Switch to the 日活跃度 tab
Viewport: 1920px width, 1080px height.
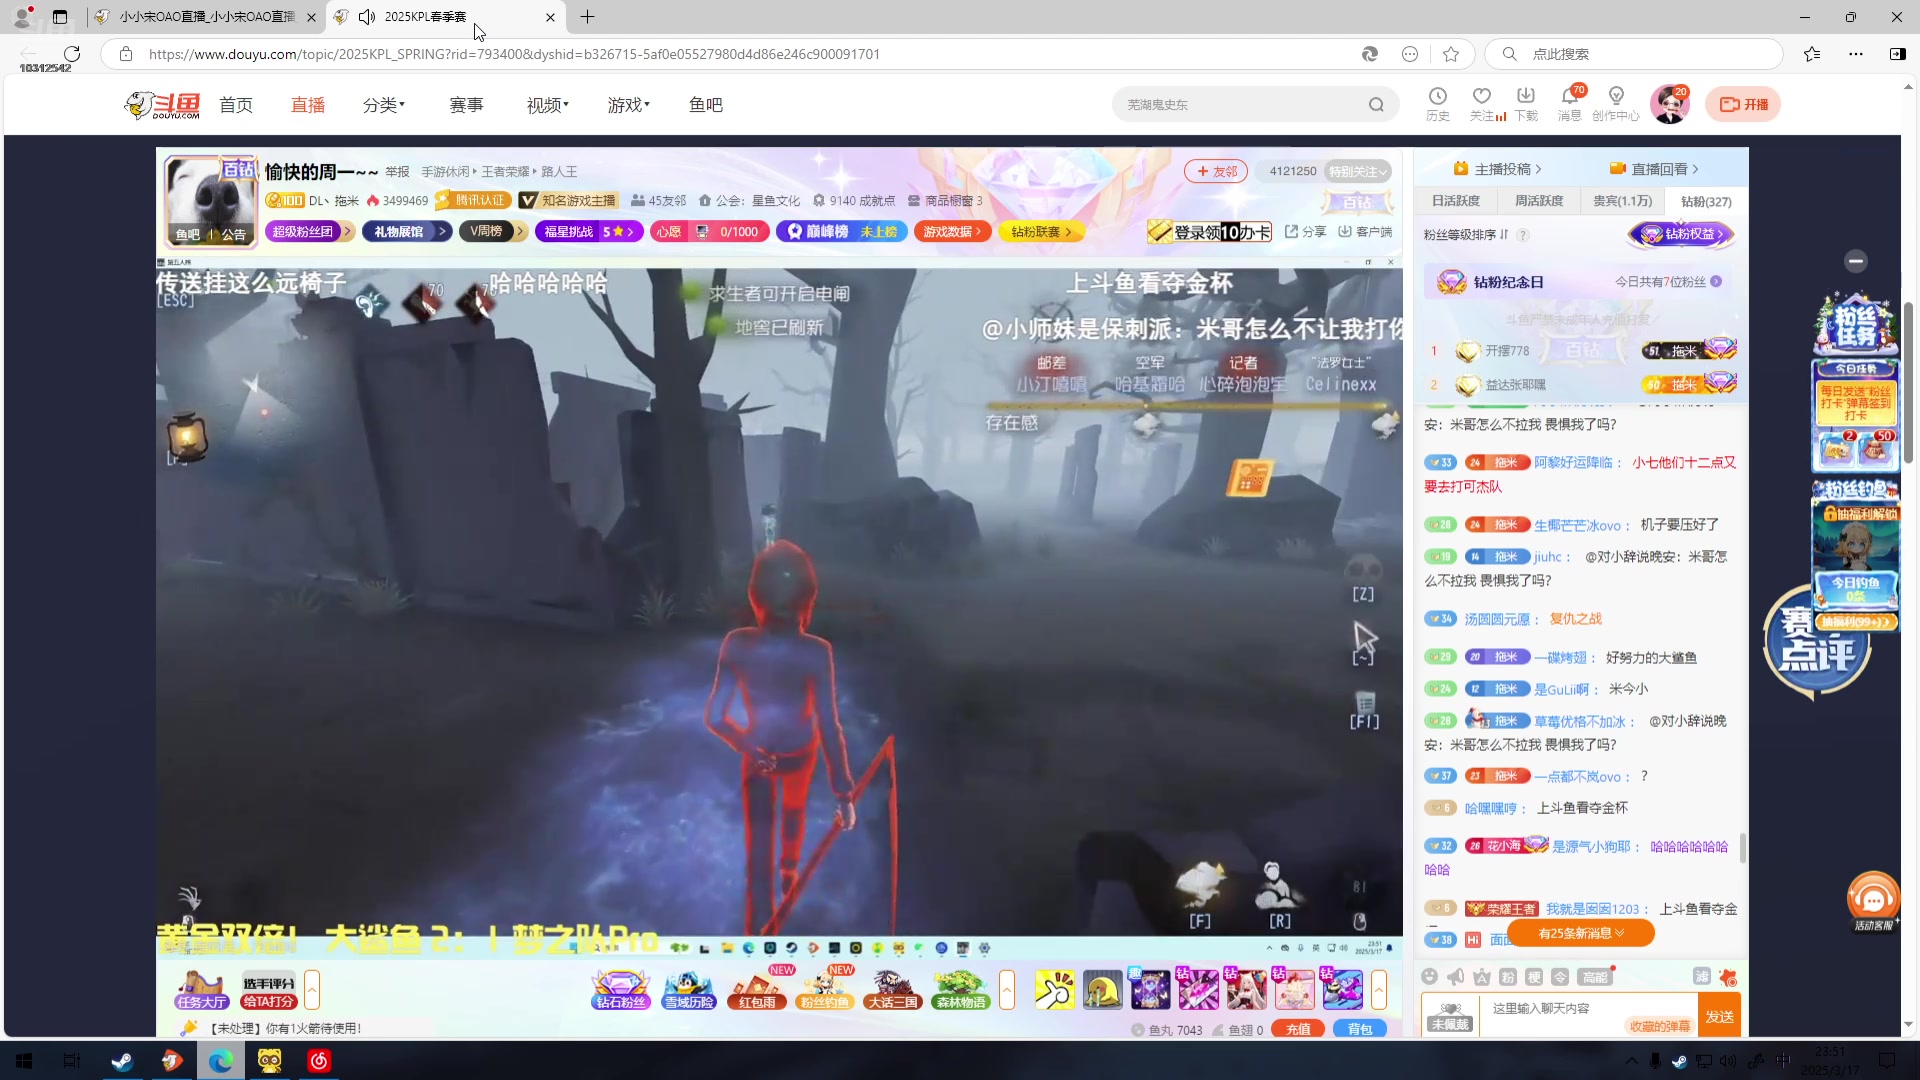(x=1455, y=201)
